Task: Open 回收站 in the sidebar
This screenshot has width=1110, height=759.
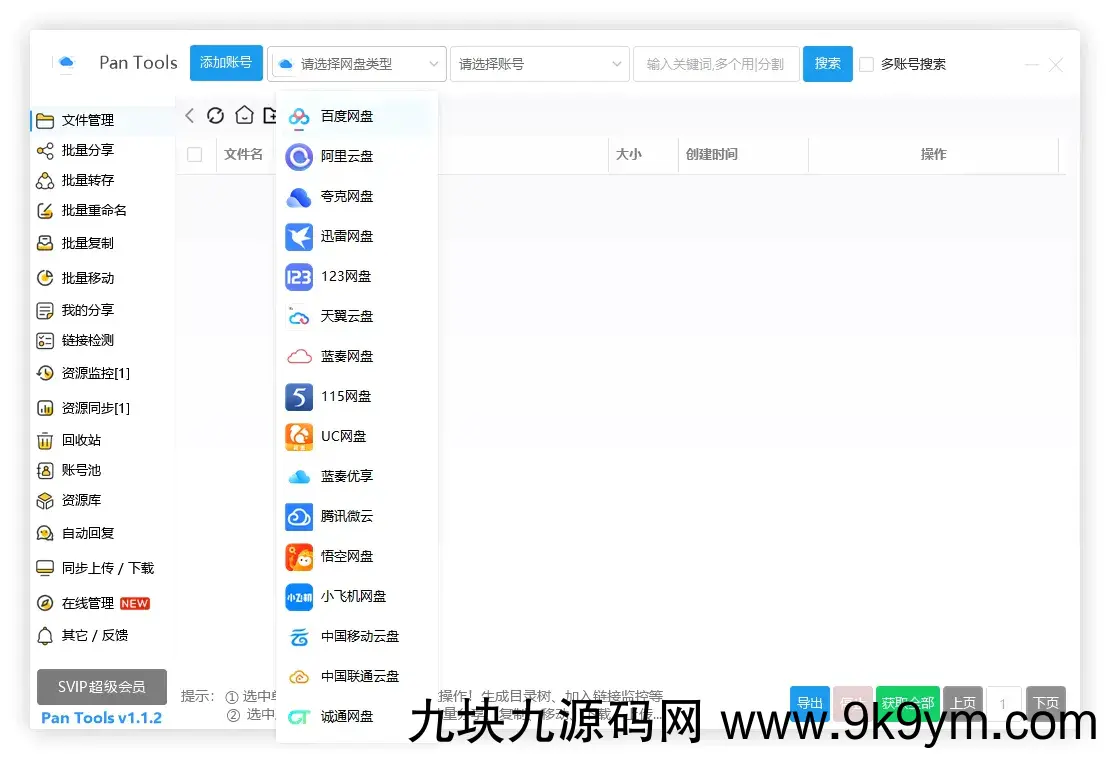Action: 80,441
